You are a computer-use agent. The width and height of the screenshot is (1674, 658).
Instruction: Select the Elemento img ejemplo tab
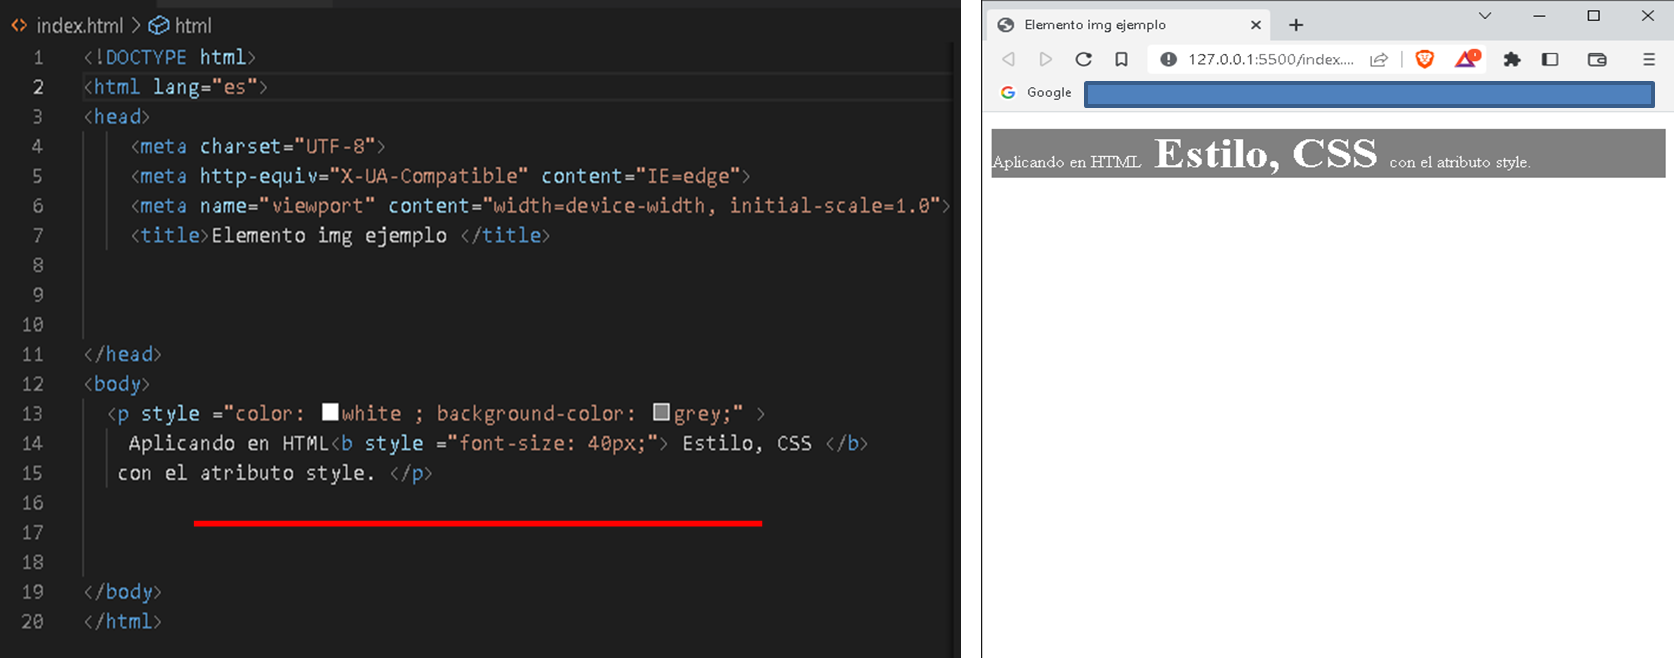(1129, 25)
